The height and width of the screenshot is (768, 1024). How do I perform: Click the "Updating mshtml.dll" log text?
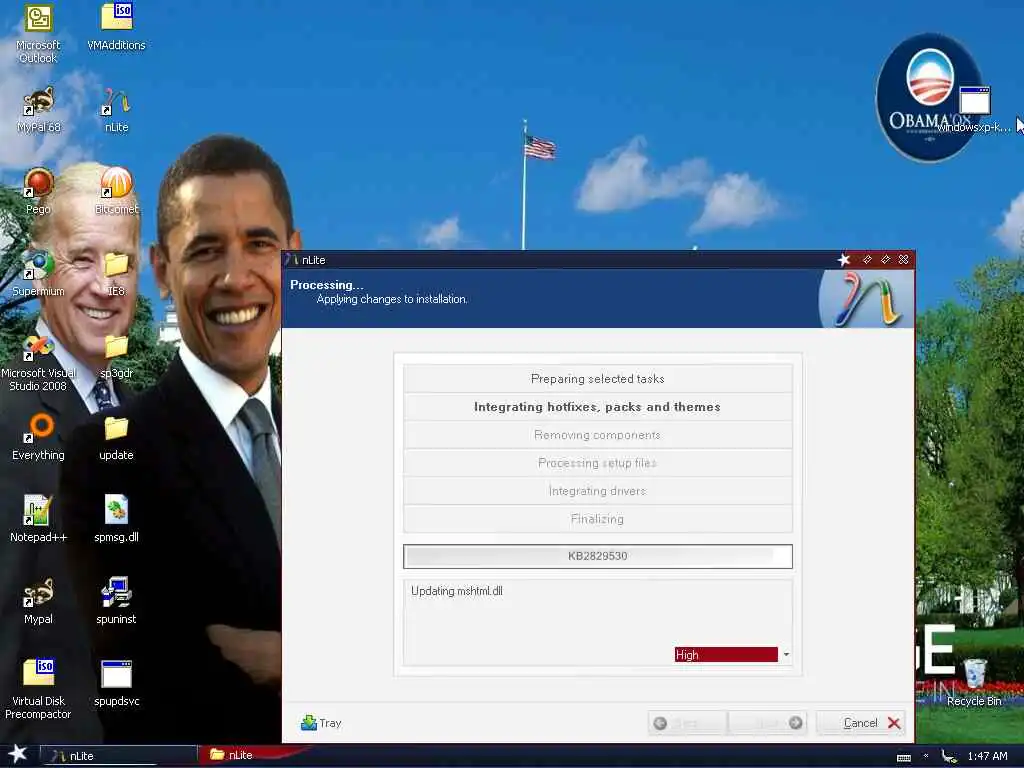pyautogui.click(x=456, y=591)
